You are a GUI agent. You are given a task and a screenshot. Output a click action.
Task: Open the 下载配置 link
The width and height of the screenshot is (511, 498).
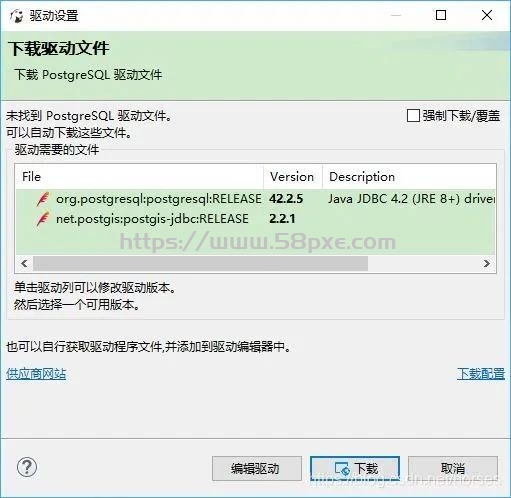tap(481, 374)
